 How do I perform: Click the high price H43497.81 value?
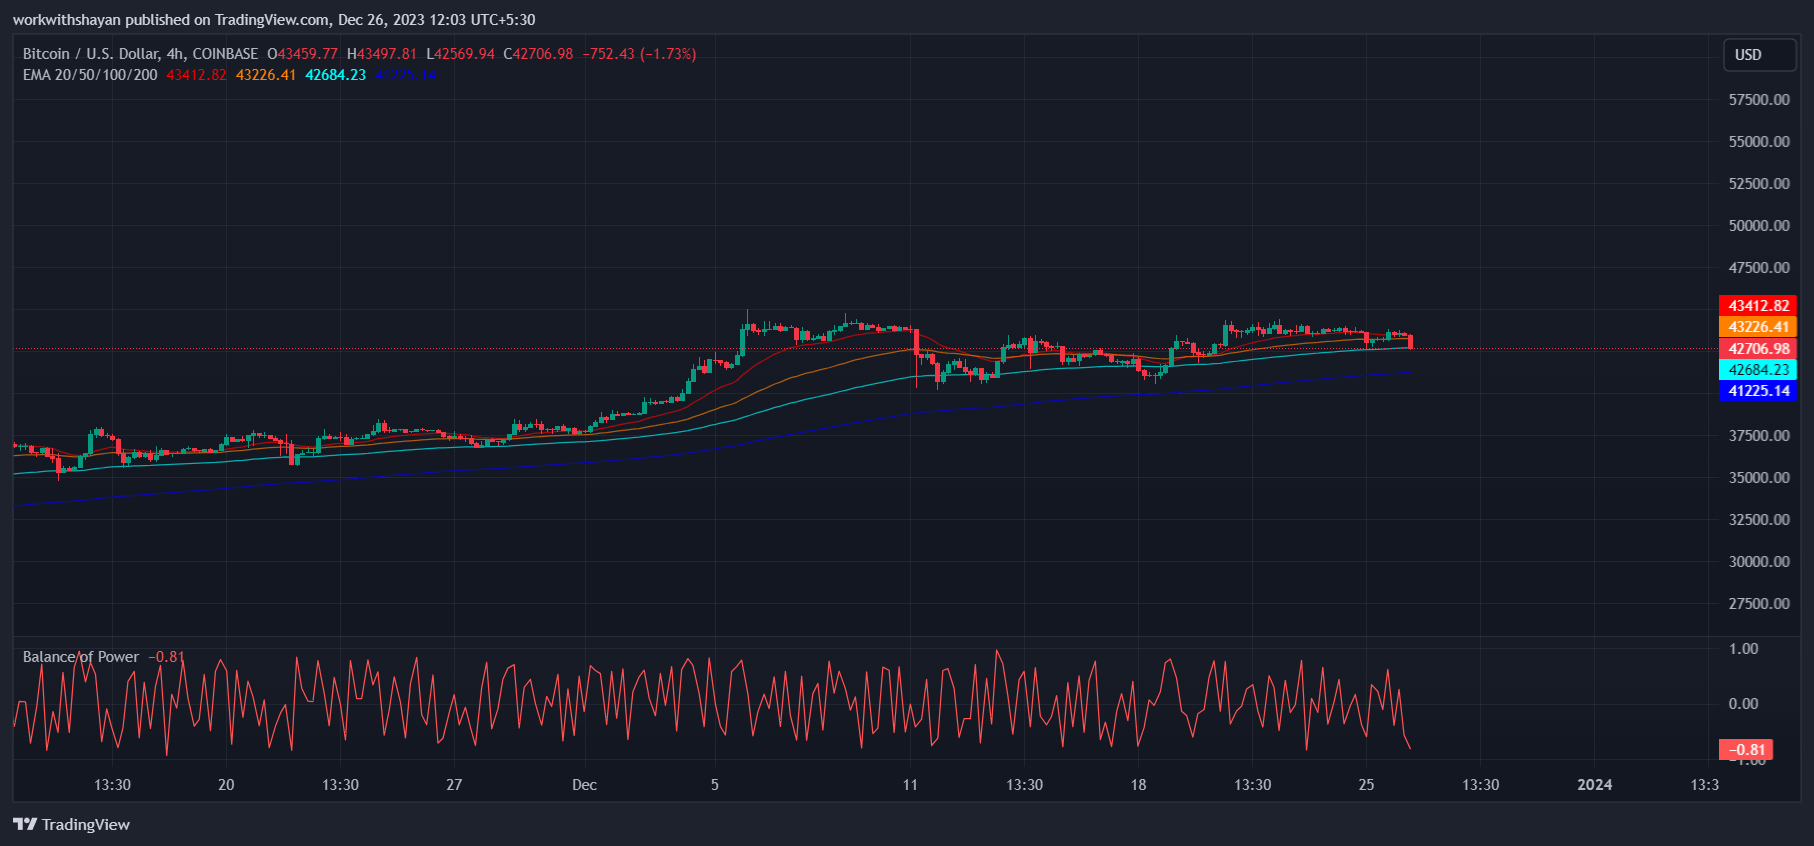382,54
